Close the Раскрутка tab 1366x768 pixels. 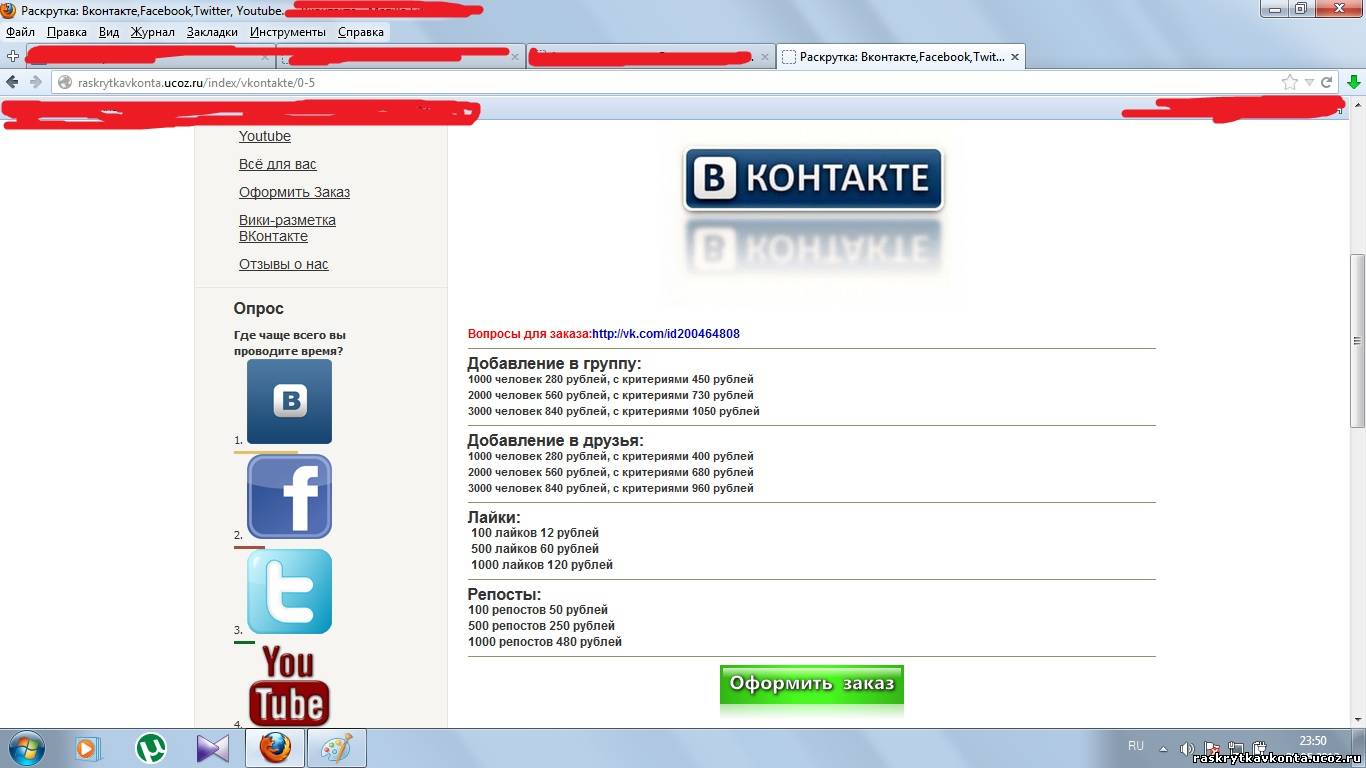[x=1014, y=57]
